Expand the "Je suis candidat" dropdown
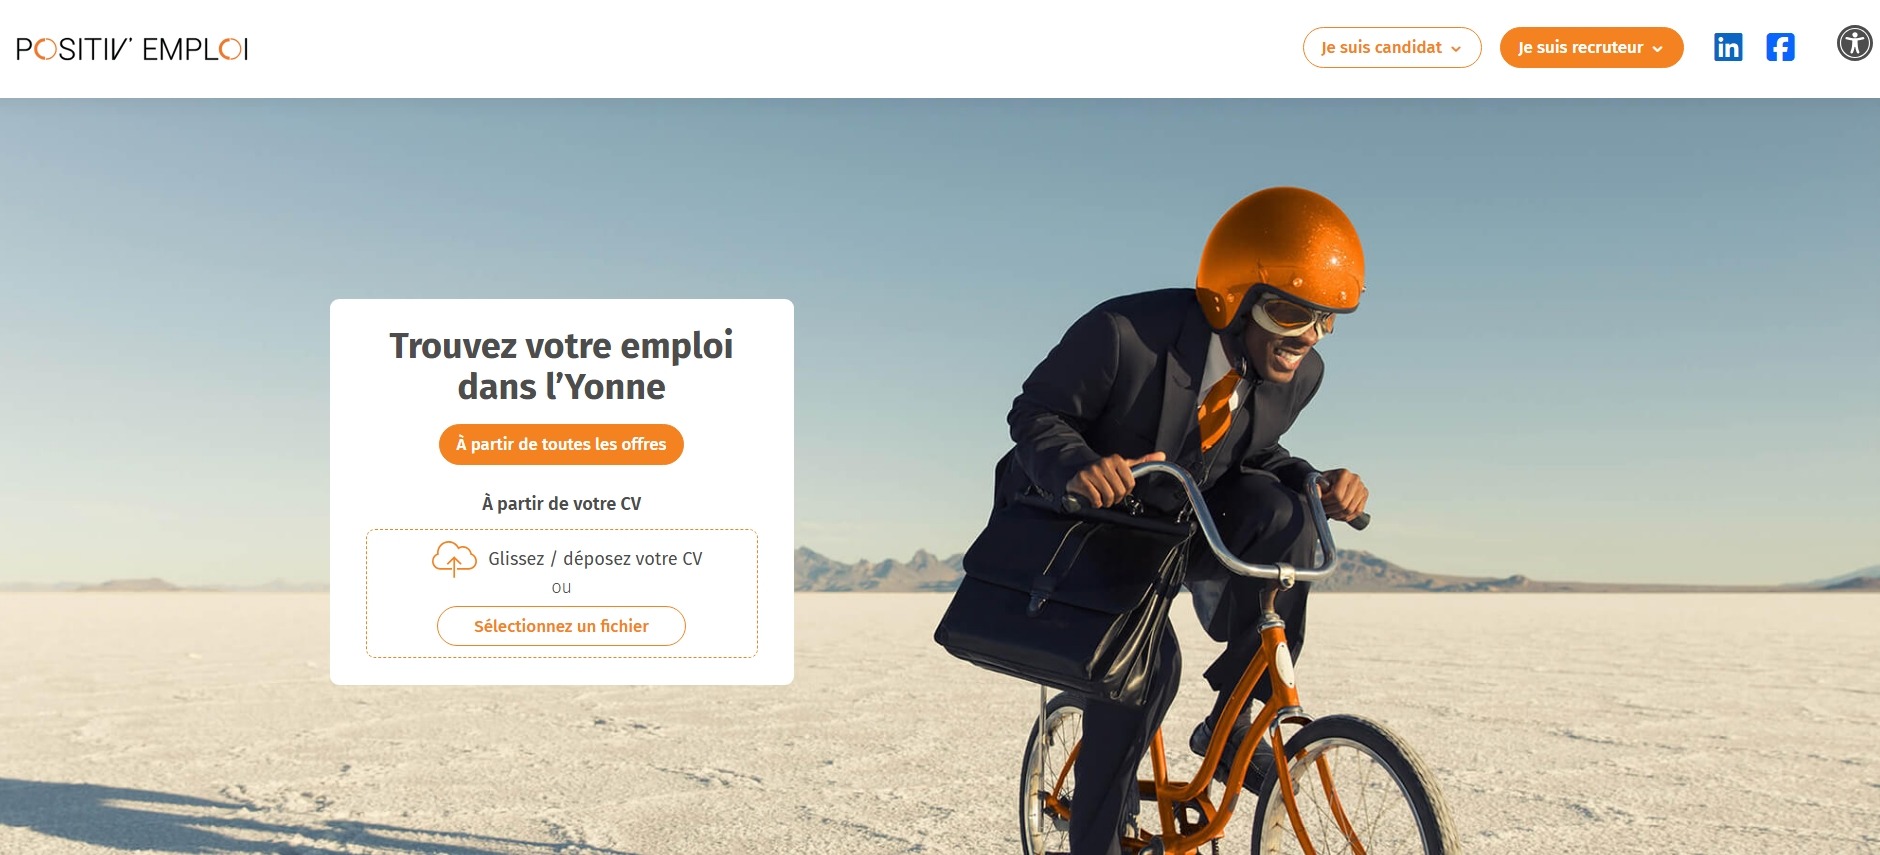 point(1392,47)
